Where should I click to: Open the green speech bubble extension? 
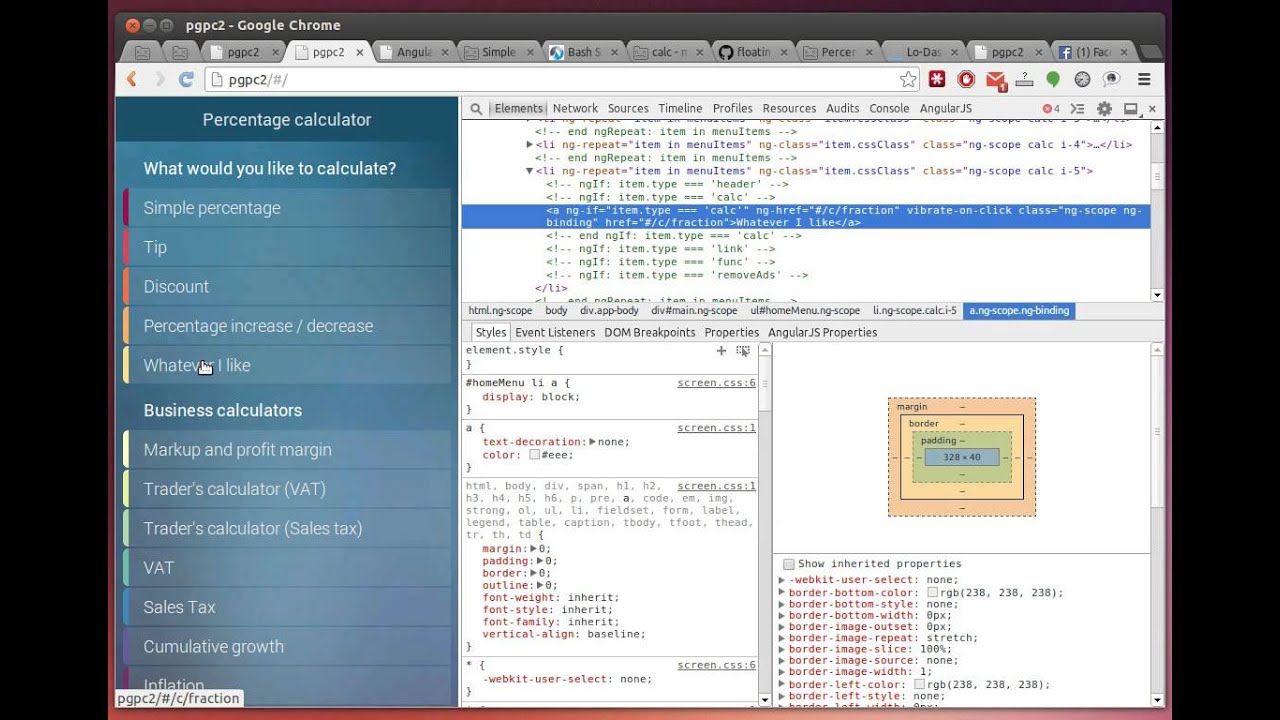1053,79
